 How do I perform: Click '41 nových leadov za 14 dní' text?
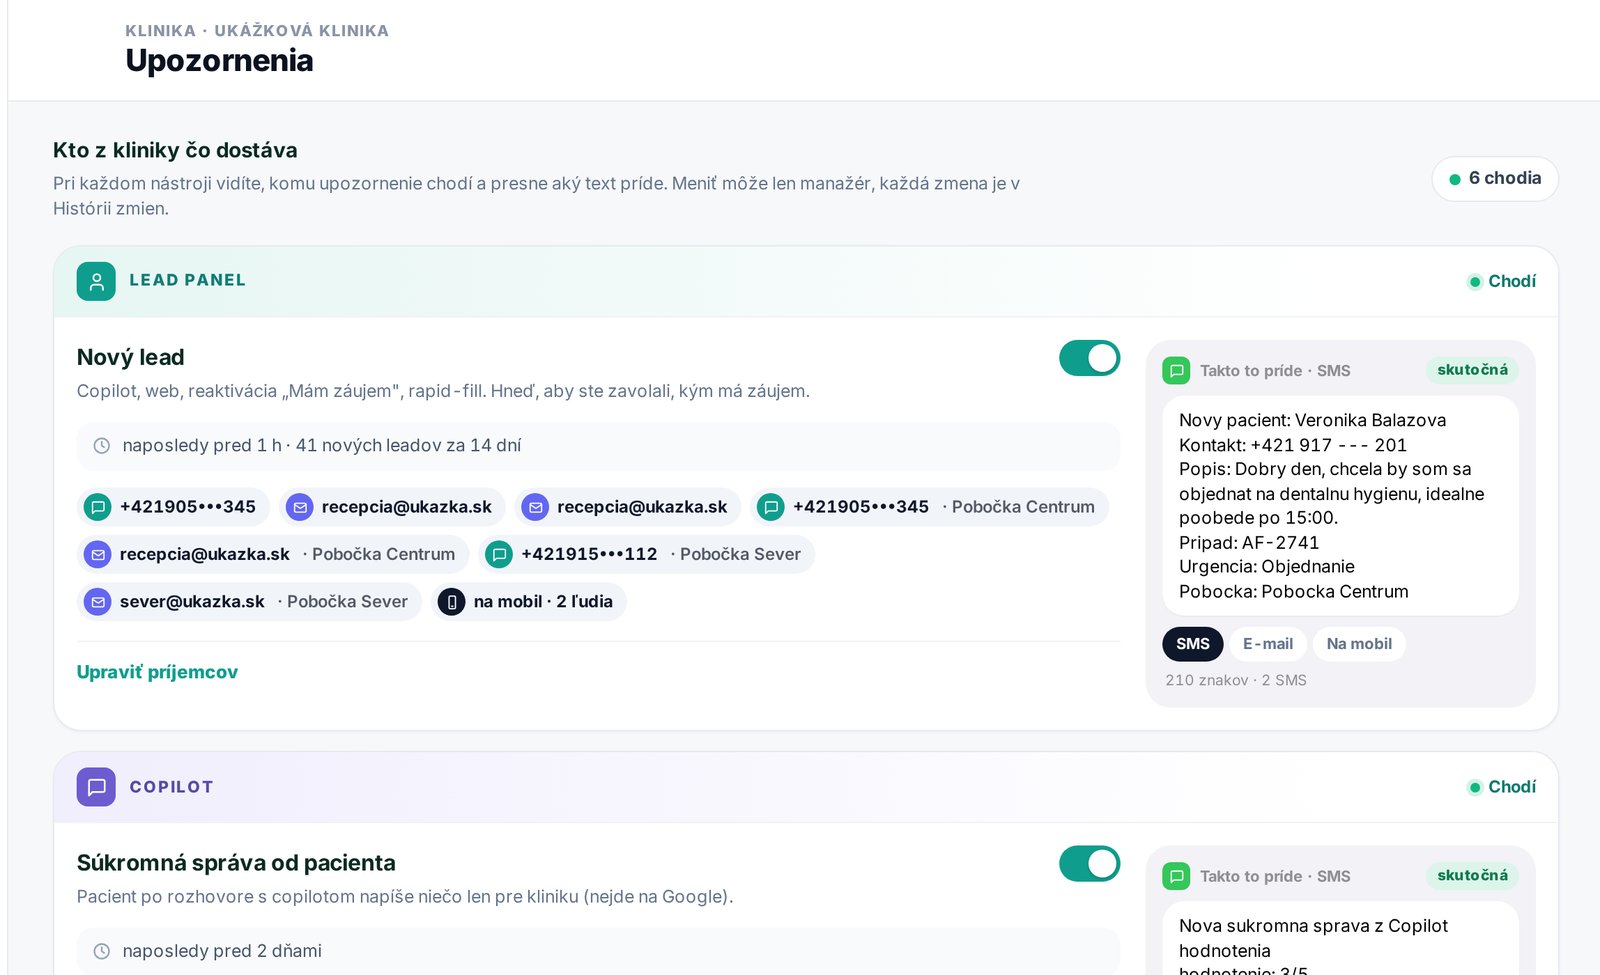point(408,446)
